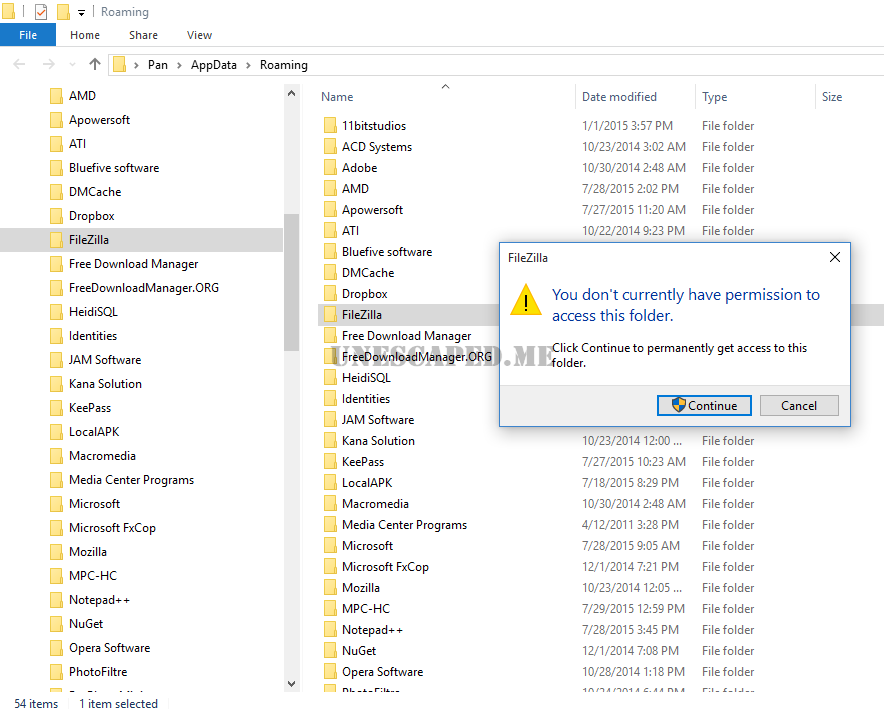This screenshot has width=884, height=714.
Task: Switch to the View ribbon tab
Action: (199, 34)
